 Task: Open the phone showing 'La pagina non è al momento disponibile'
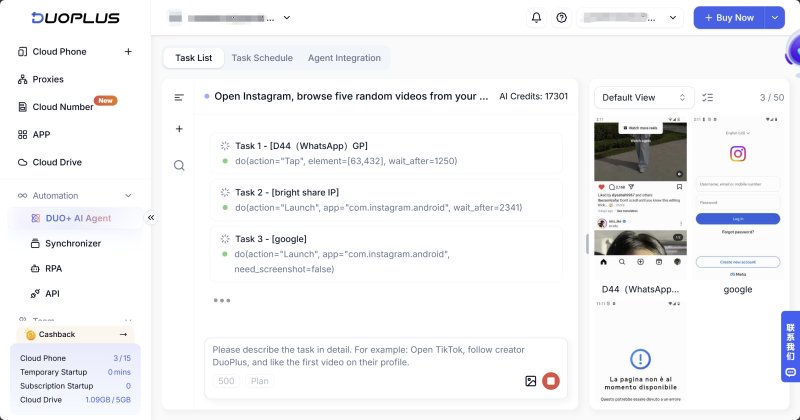[640, 352]
